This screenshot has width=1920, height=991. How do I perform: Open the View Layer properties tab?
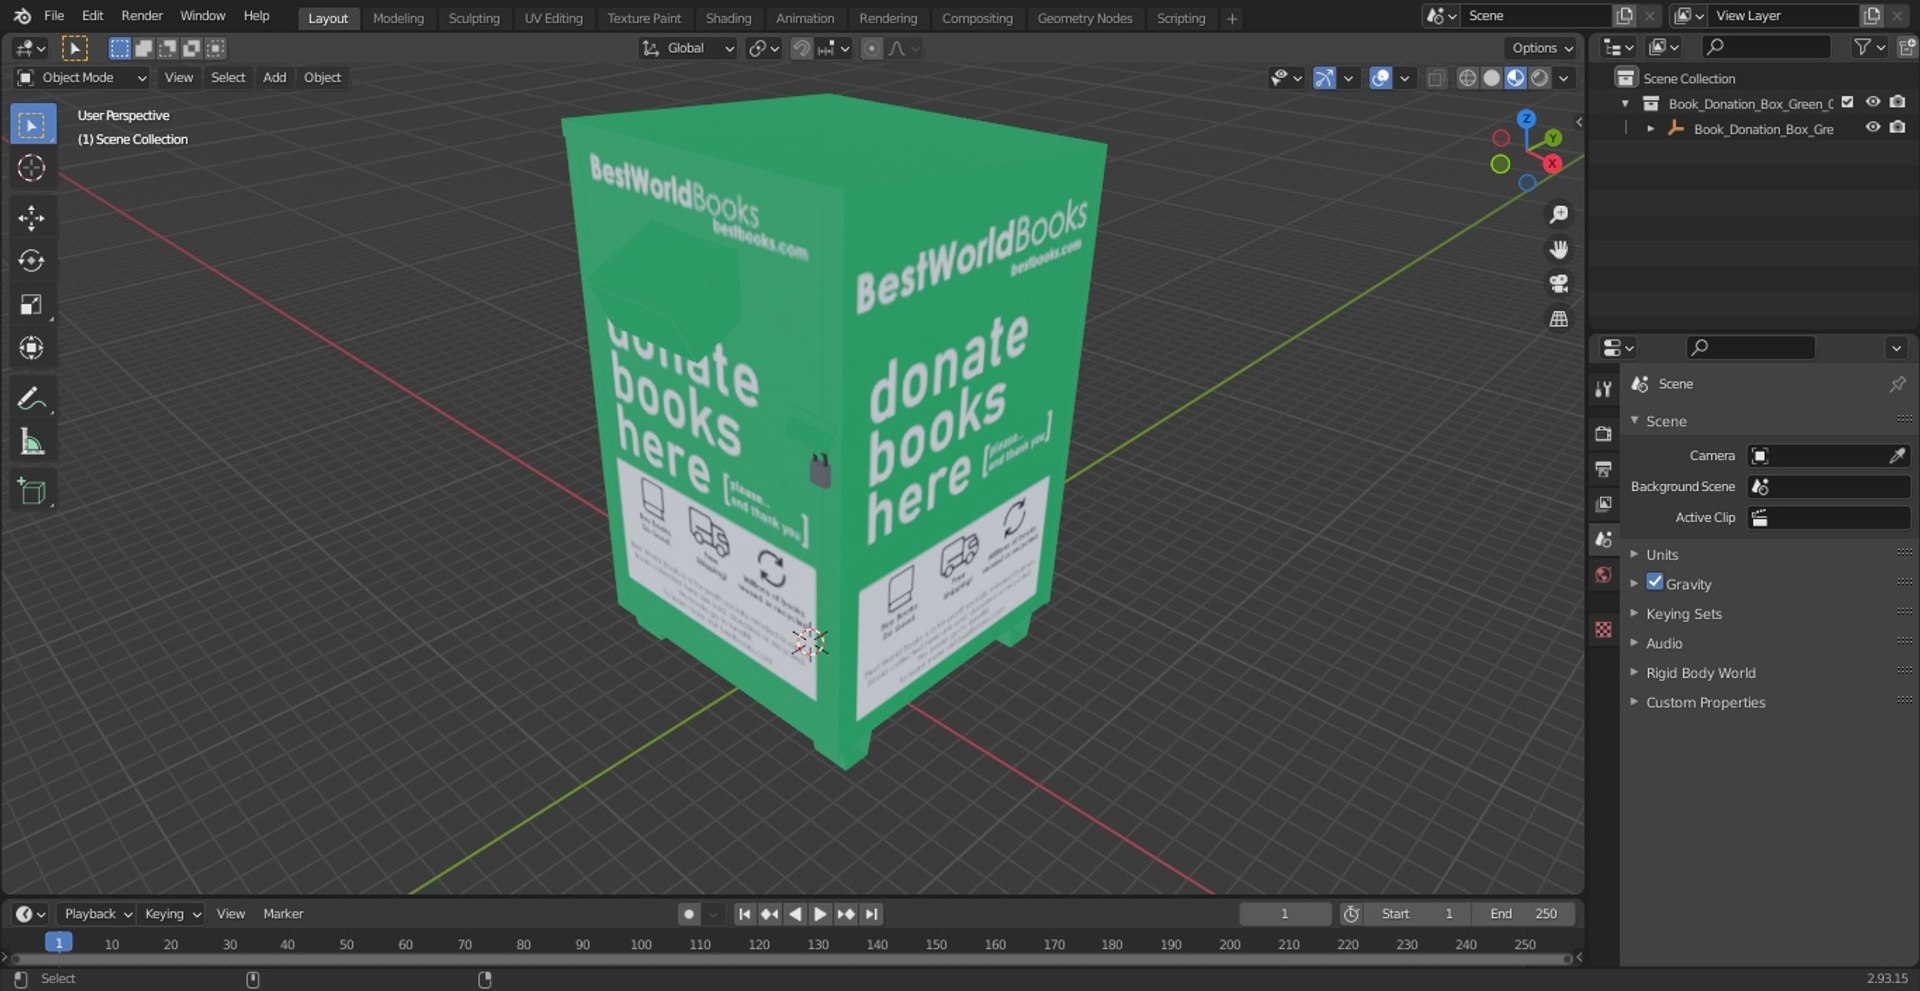[1603, 504]
